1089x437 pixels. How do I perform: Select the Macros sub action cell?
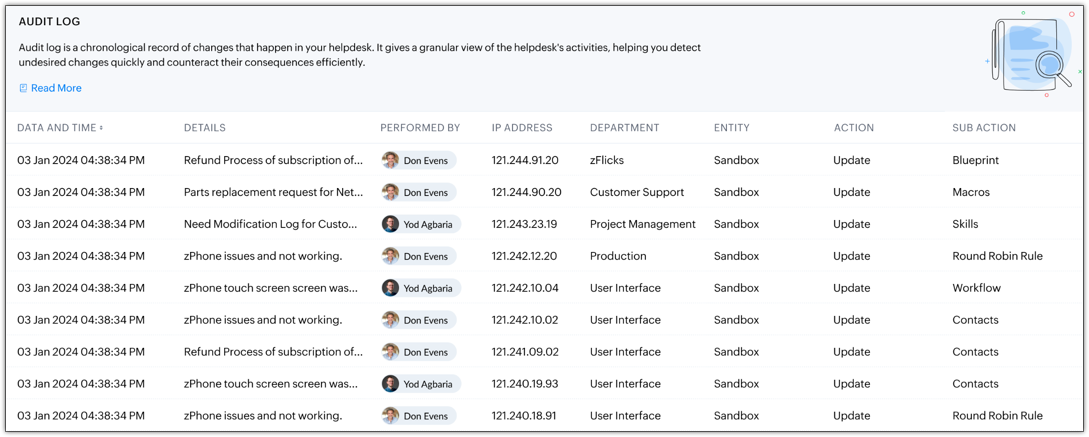coord(971,192)
